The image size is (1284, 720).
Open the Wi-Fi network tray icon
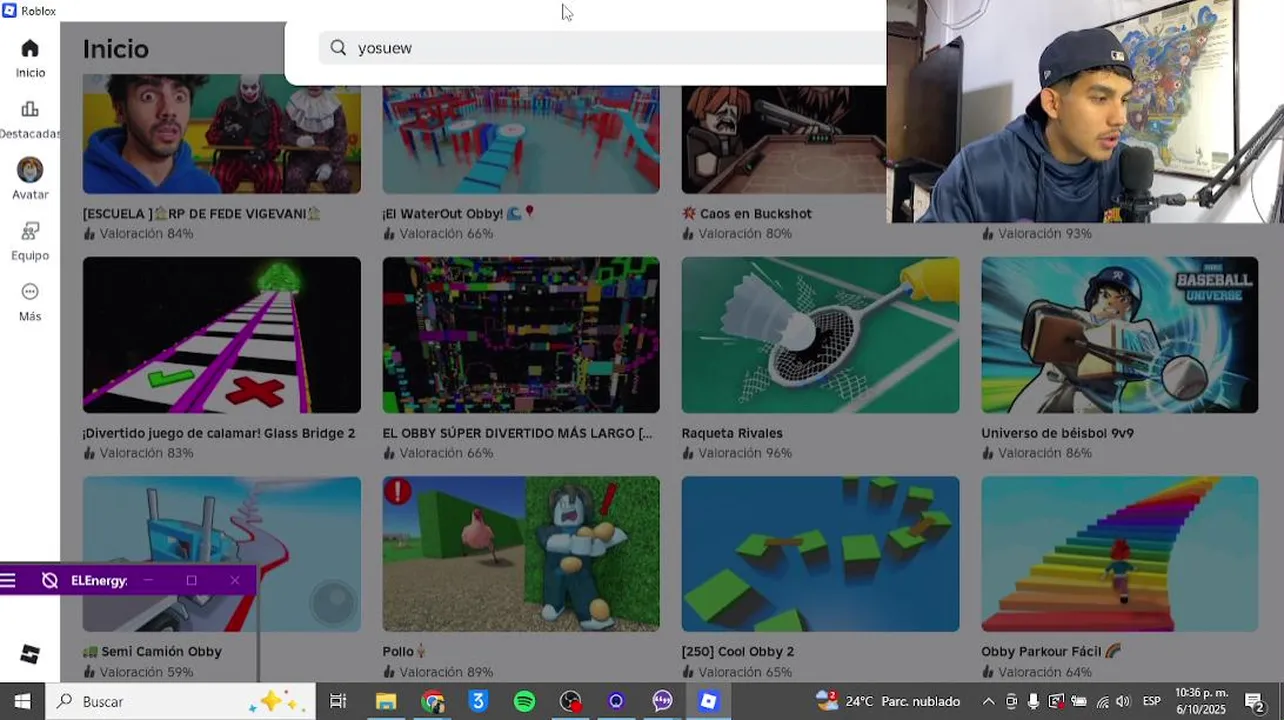[1101, 701]
